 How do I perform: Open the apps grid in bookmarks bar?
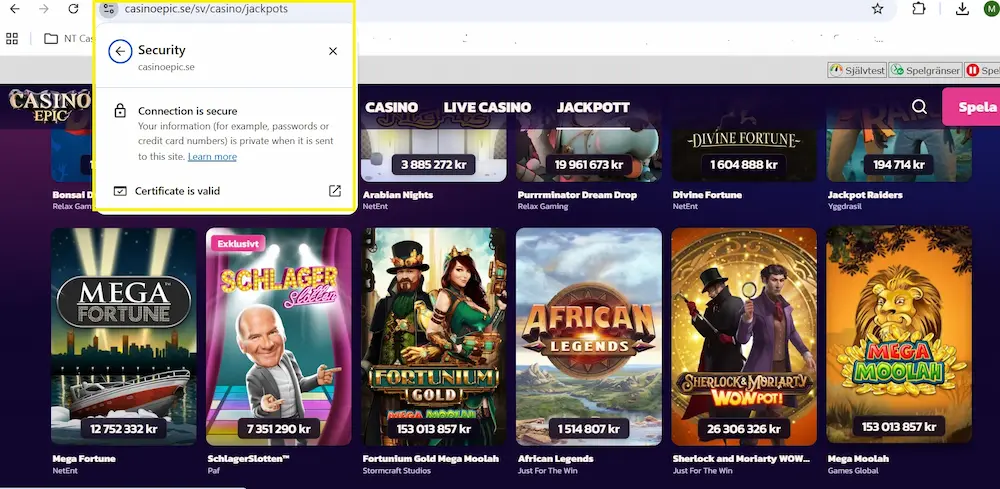12,38
